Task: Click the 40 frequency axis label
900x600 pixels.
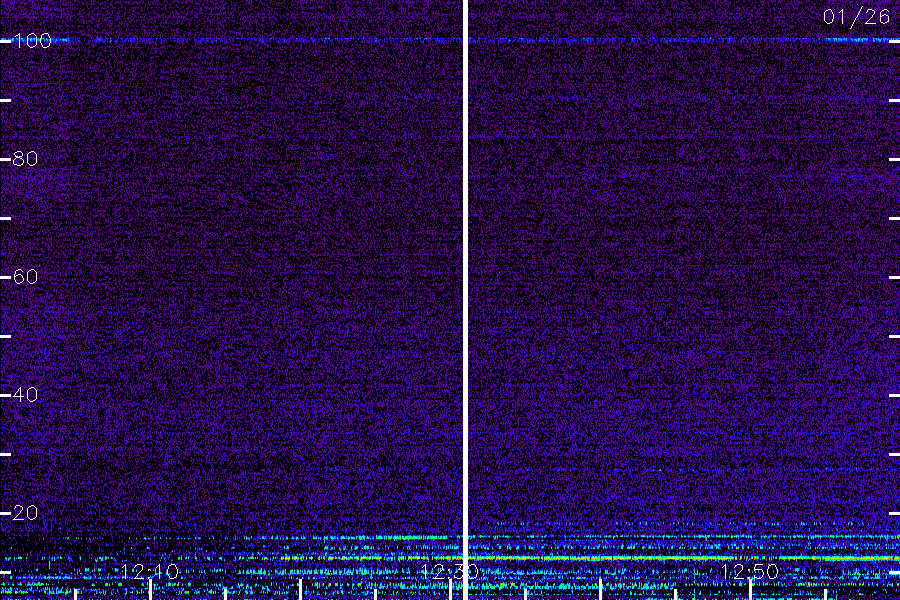Action: click(25, 395)
